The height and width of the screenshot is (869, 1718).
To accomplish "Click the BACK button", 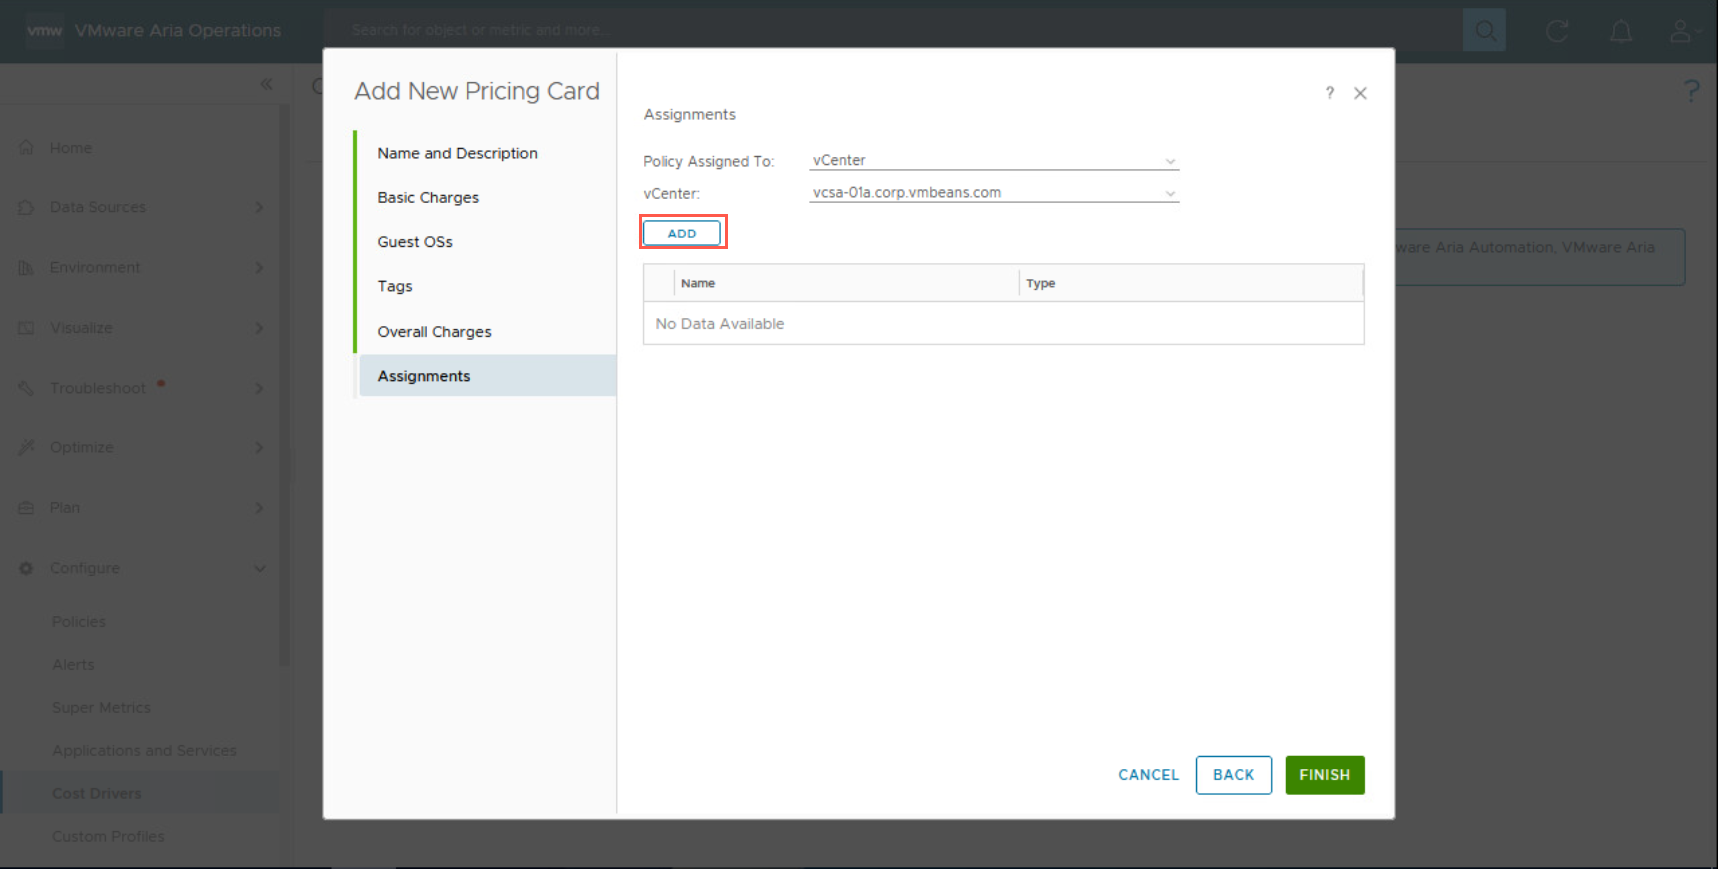I will (x=1233, y=775).
